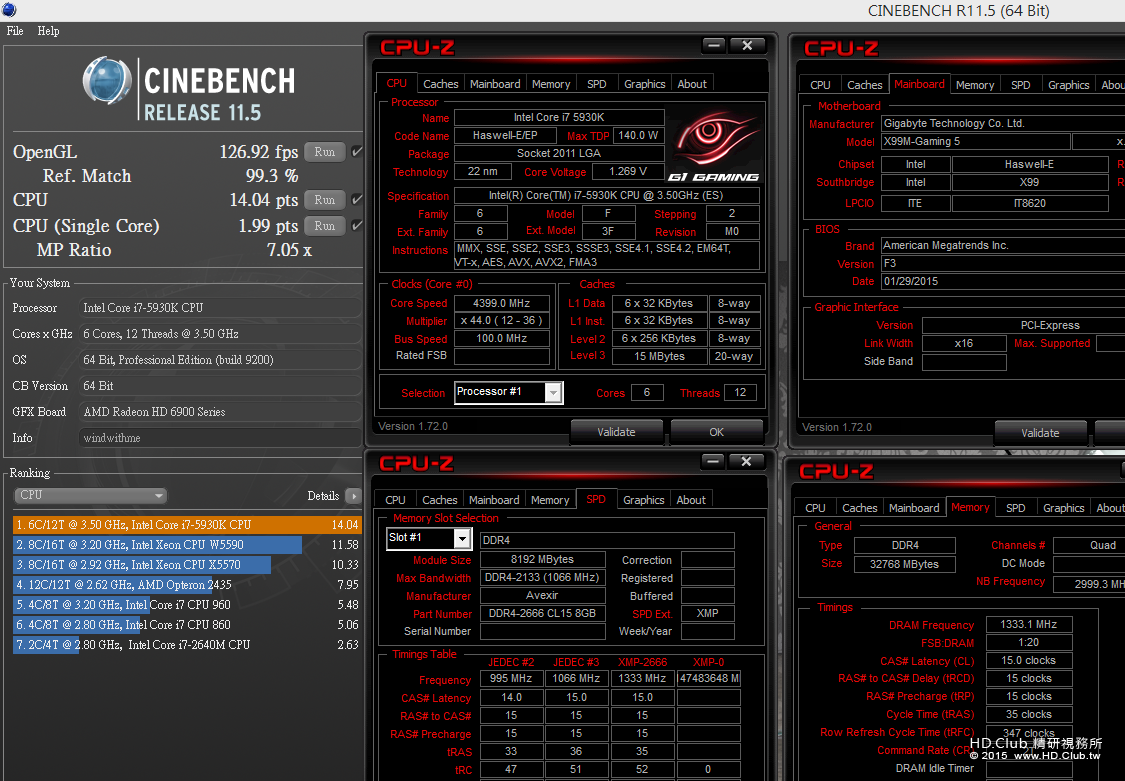
Task: Click Validate in the CPU tab's CPU-Z window
Action: click(616, 432)
